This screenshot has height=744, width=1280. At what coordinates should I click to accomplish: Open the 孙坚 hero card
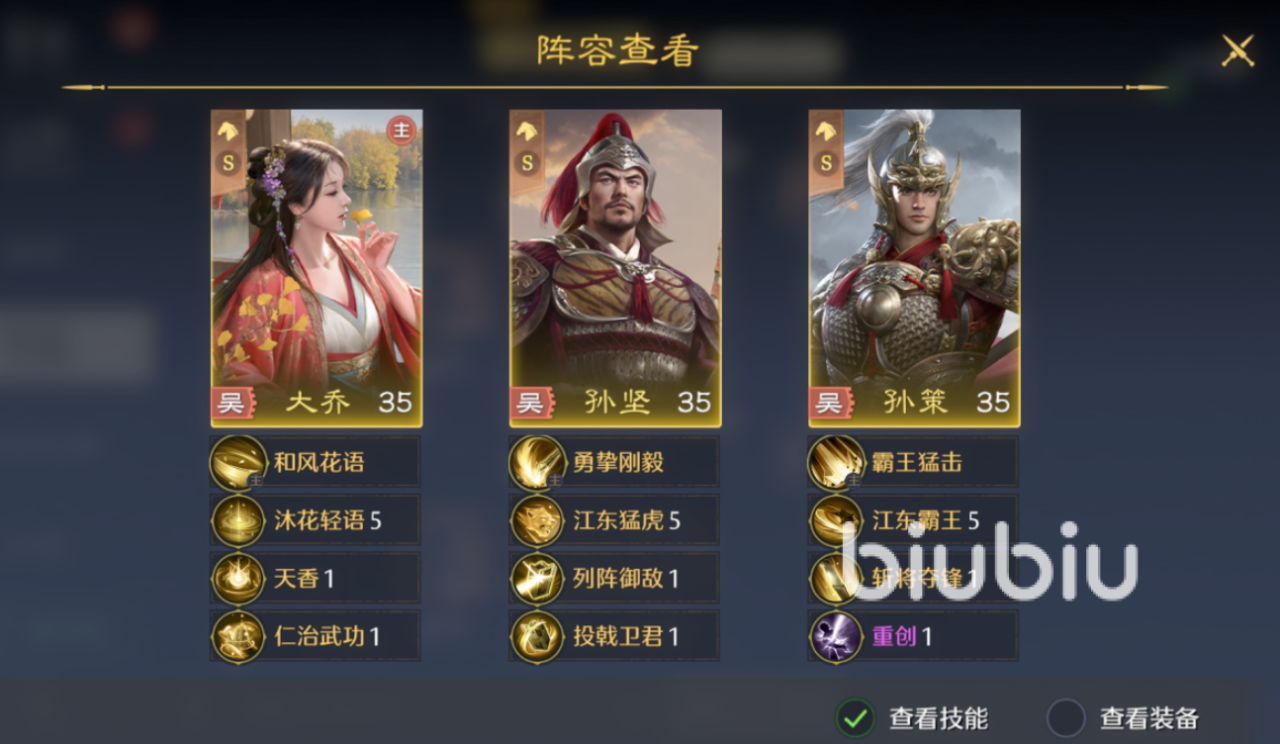pyautogui.click(x=615, y=268)
